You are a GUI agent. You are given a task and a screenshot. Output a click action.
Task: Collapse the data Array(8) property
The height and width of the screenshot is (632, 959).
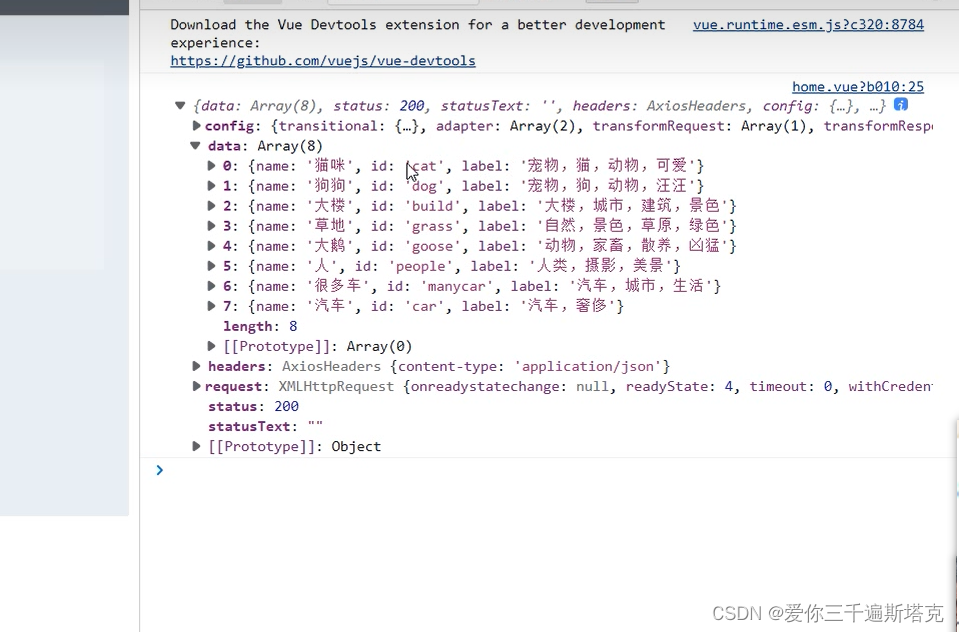[196, 146]
